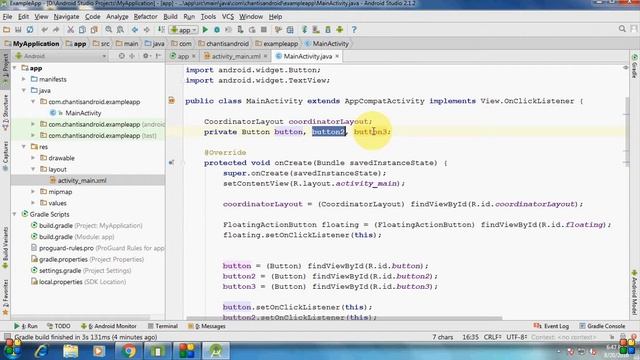Open the Terminal tool window

163,326
